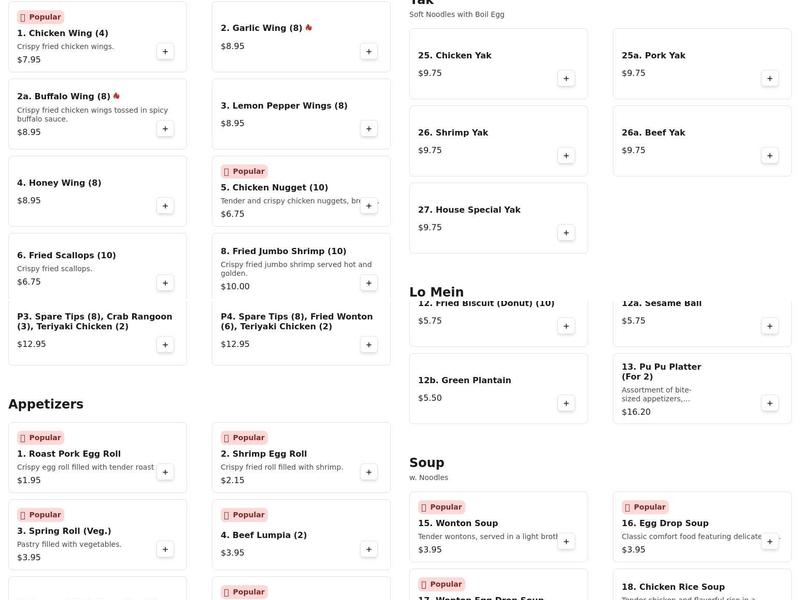Add 27. House Special Yak to order
Screen dimensions: 800x600
(566, 233)
